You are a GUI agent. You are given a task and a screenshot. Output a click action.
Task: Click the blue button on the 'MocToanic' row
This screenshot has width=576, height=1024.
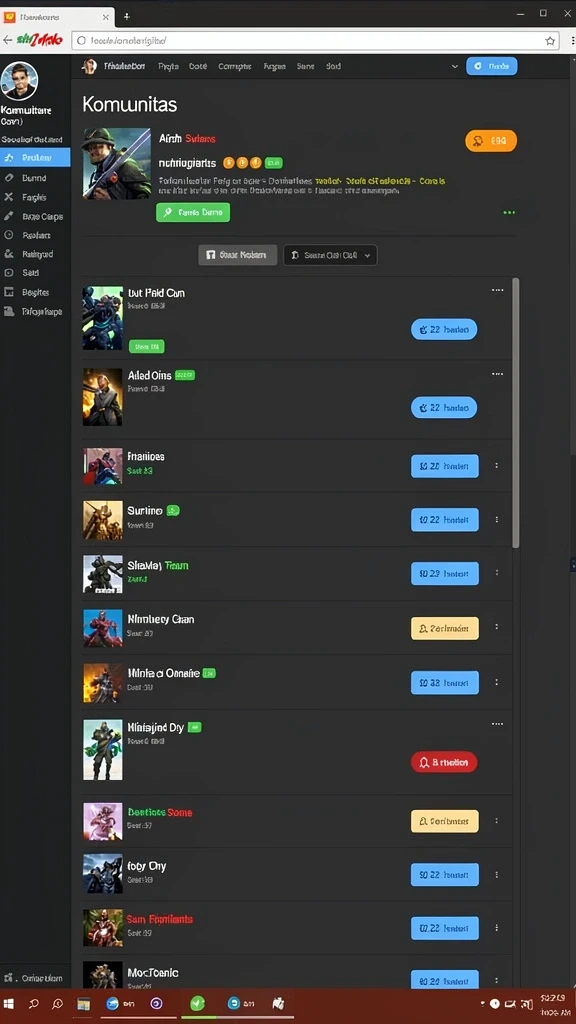point(445,980)
